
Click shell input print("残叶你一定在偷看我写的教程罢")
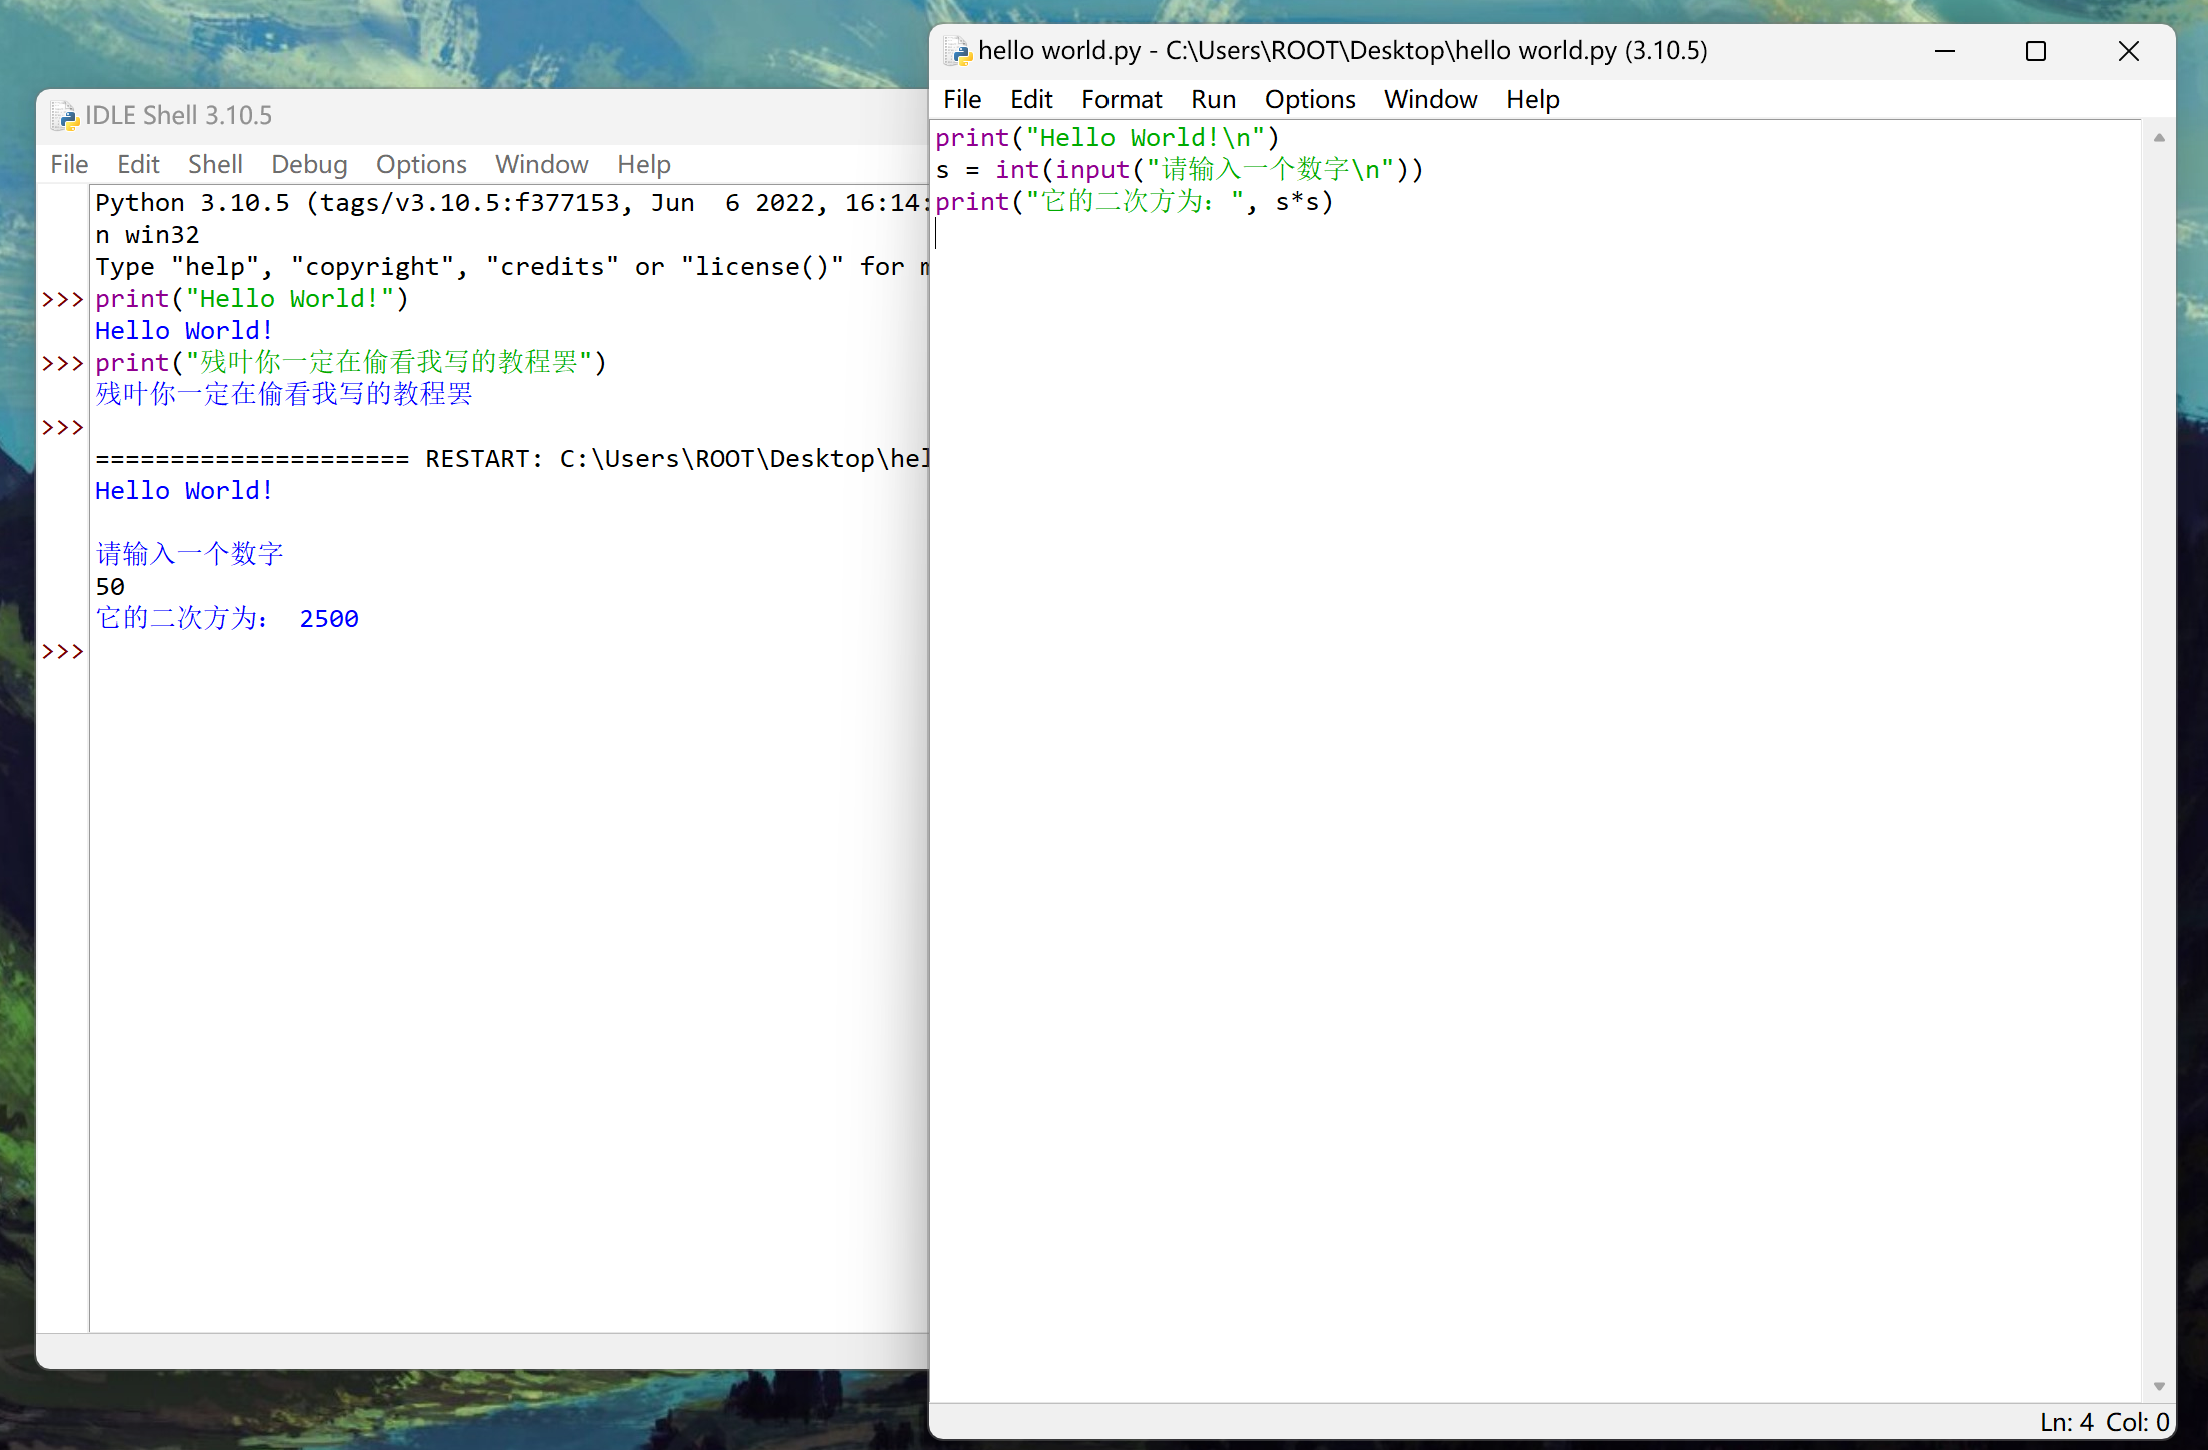coord(351,362)
